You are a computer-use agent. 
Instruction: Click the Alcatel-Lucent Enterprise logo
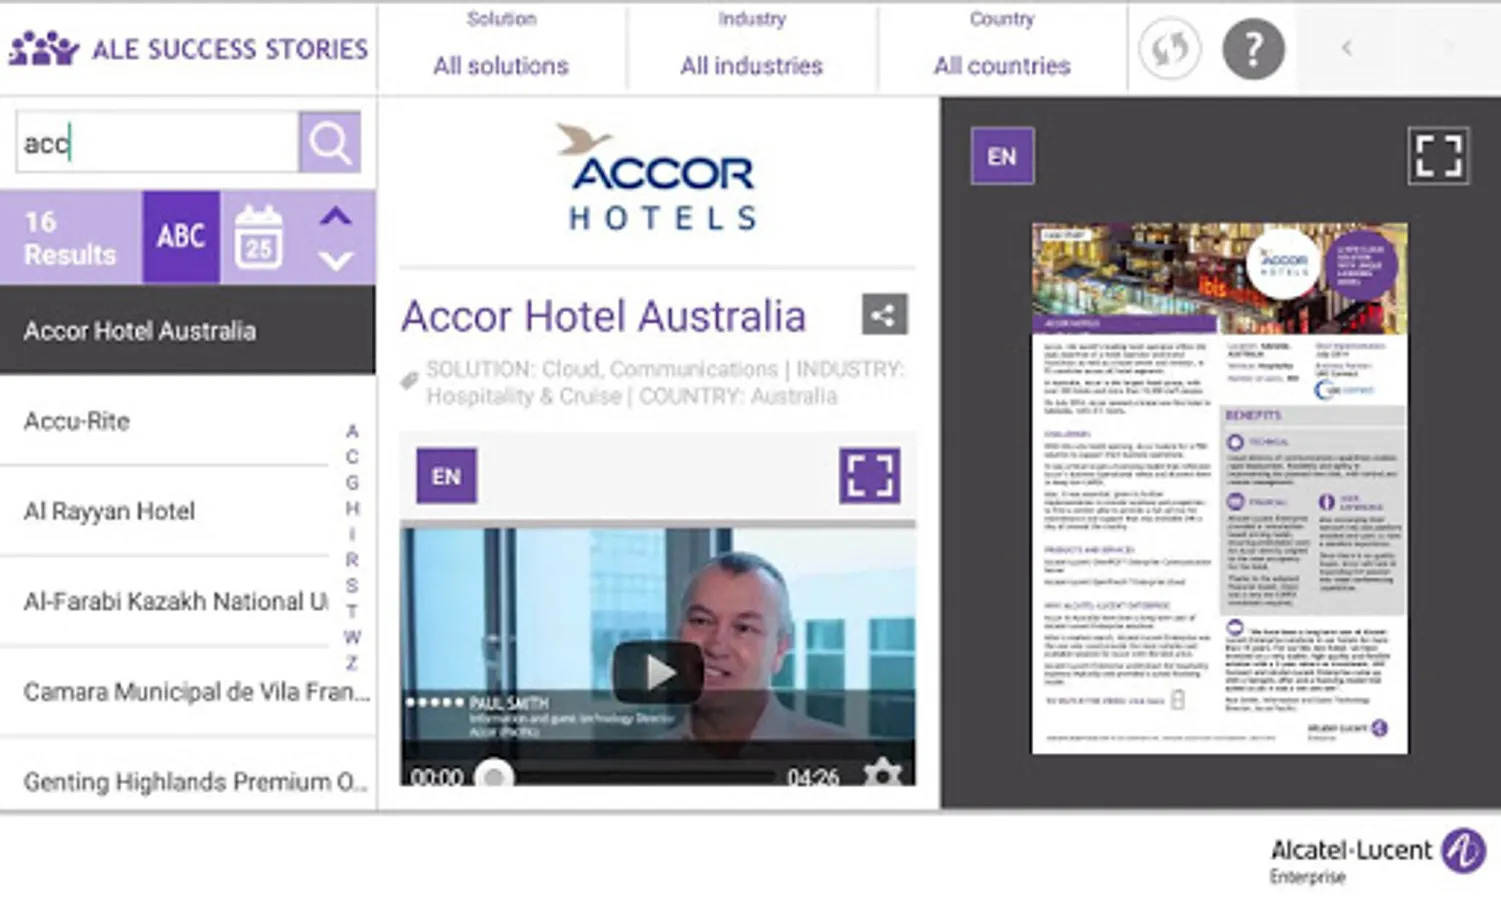coord(1377,857)
